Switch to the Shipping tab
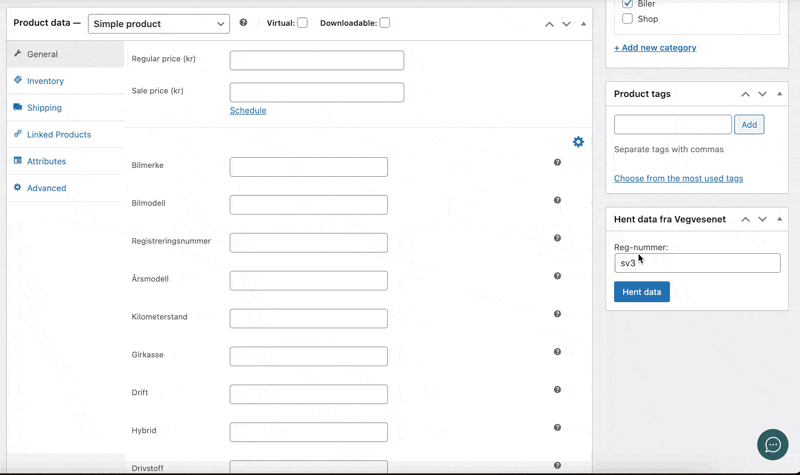 pos(66,108)
